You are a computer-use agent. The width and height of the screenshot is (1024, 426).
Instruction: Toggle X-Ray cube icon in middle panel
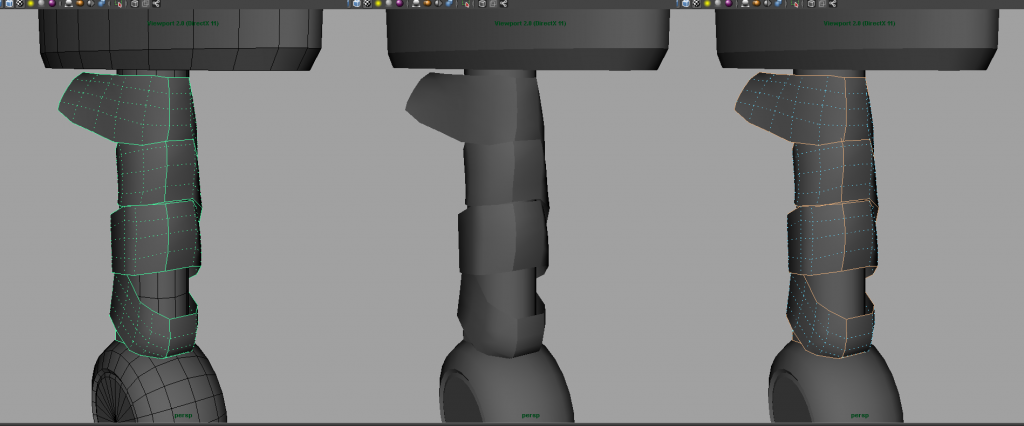click(482, 3)
